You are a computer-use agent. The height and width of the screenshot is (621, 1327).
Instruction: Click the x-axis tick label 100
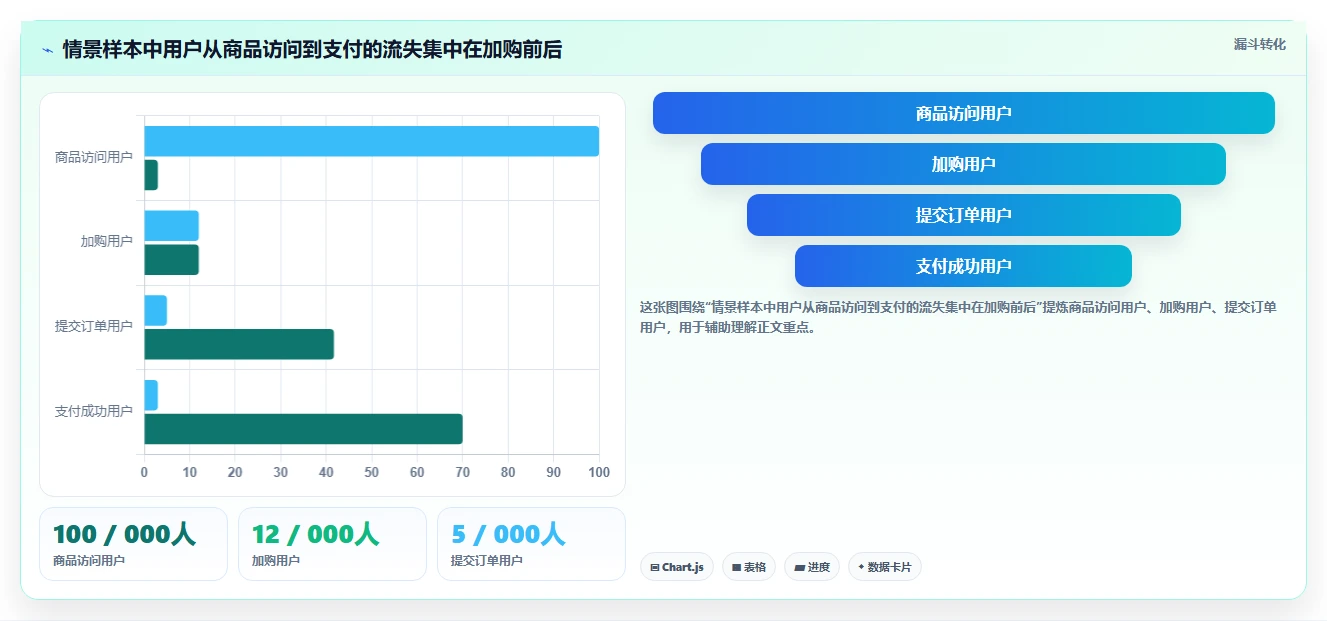point(599,472)
